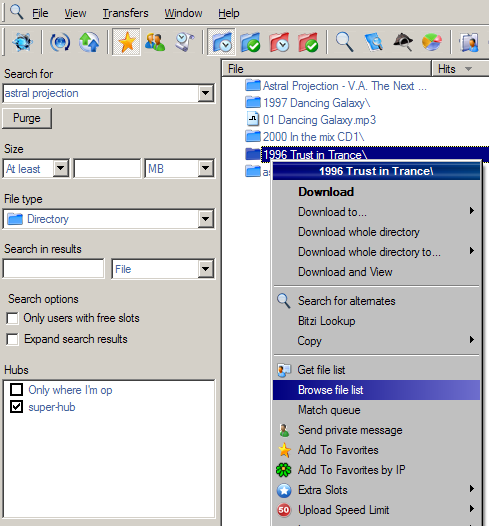This screenshot has height=526, width=489.
Task: Open finished downloads blue folder-check icon
Action: (x=250, y=42)
